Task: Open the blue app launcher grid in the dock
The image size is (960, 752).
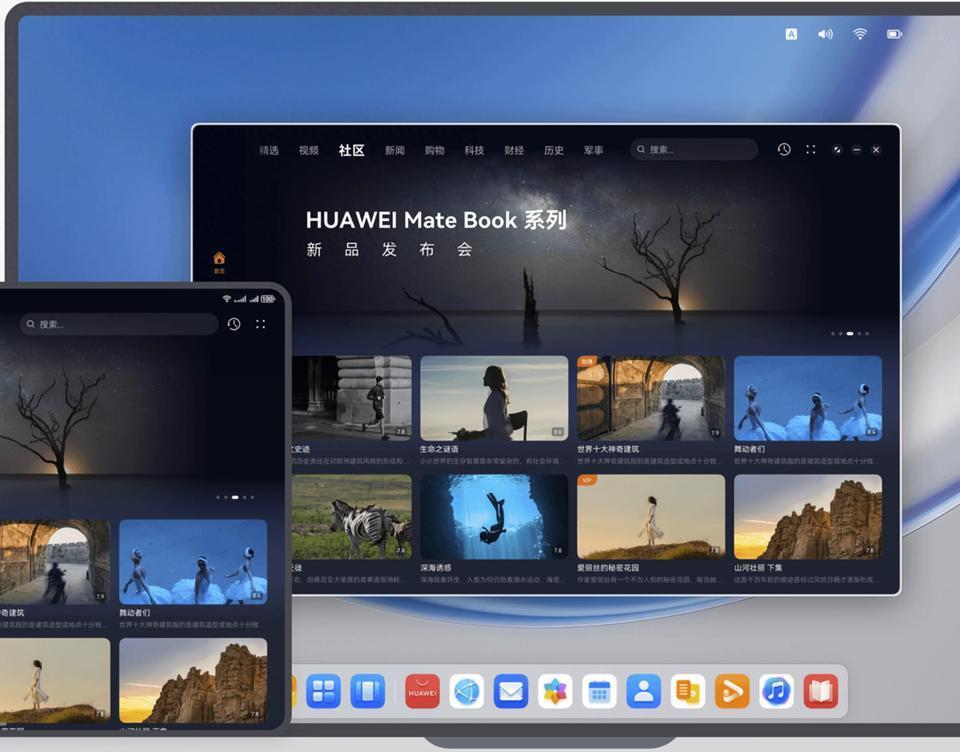Action: coord(323,691)
